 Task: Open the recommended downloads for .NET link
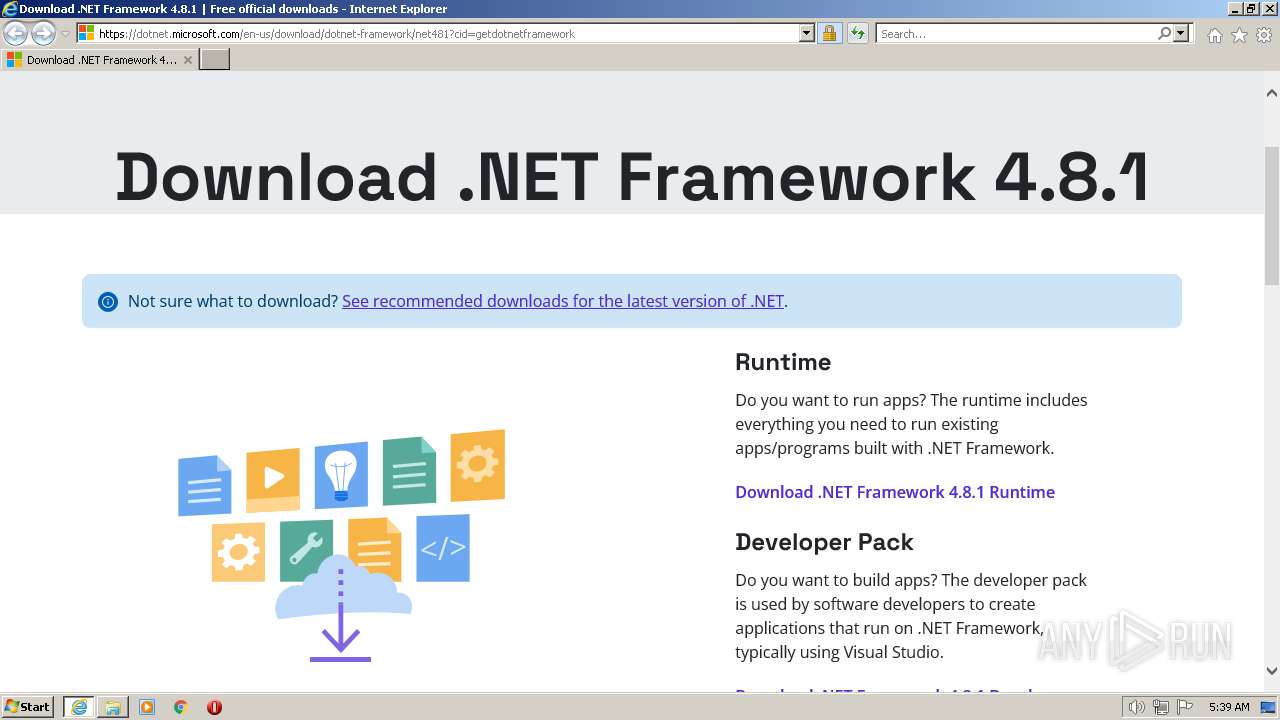pos(563,301)
